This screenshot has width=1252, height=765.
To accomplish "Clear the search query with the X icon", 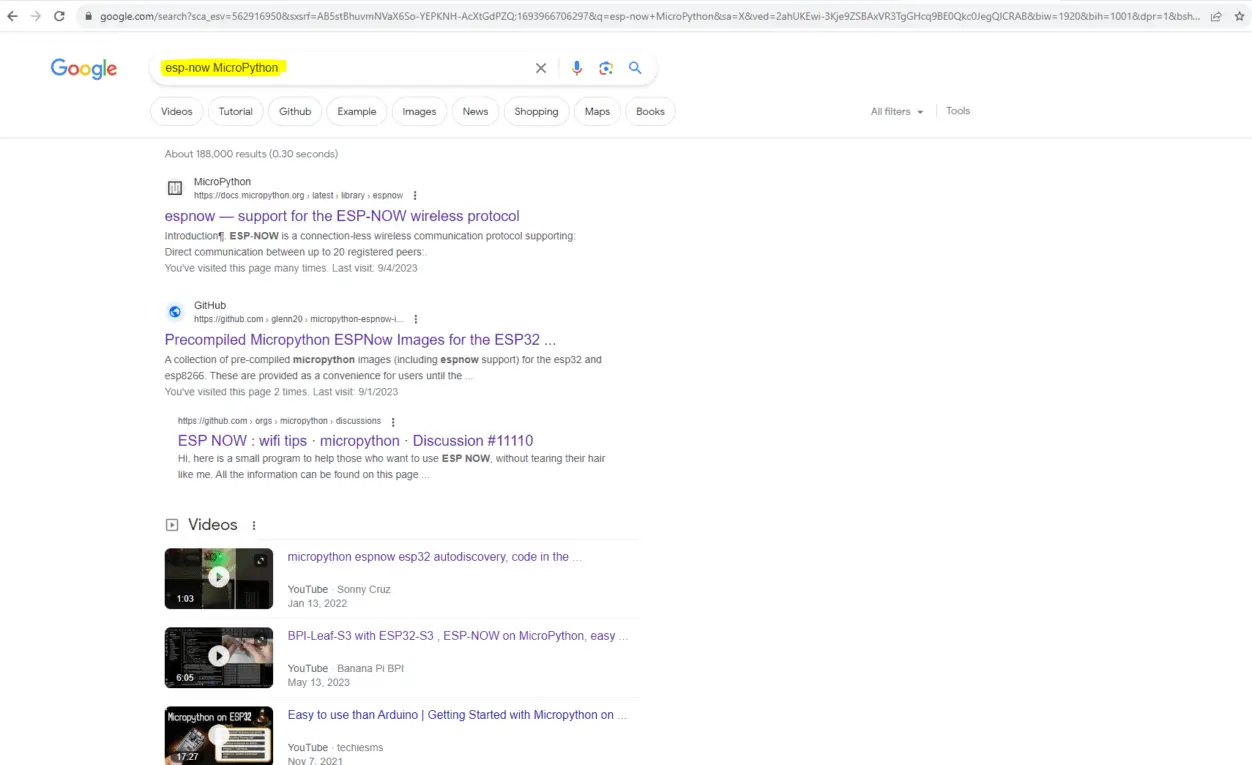I will click(541, 68).
